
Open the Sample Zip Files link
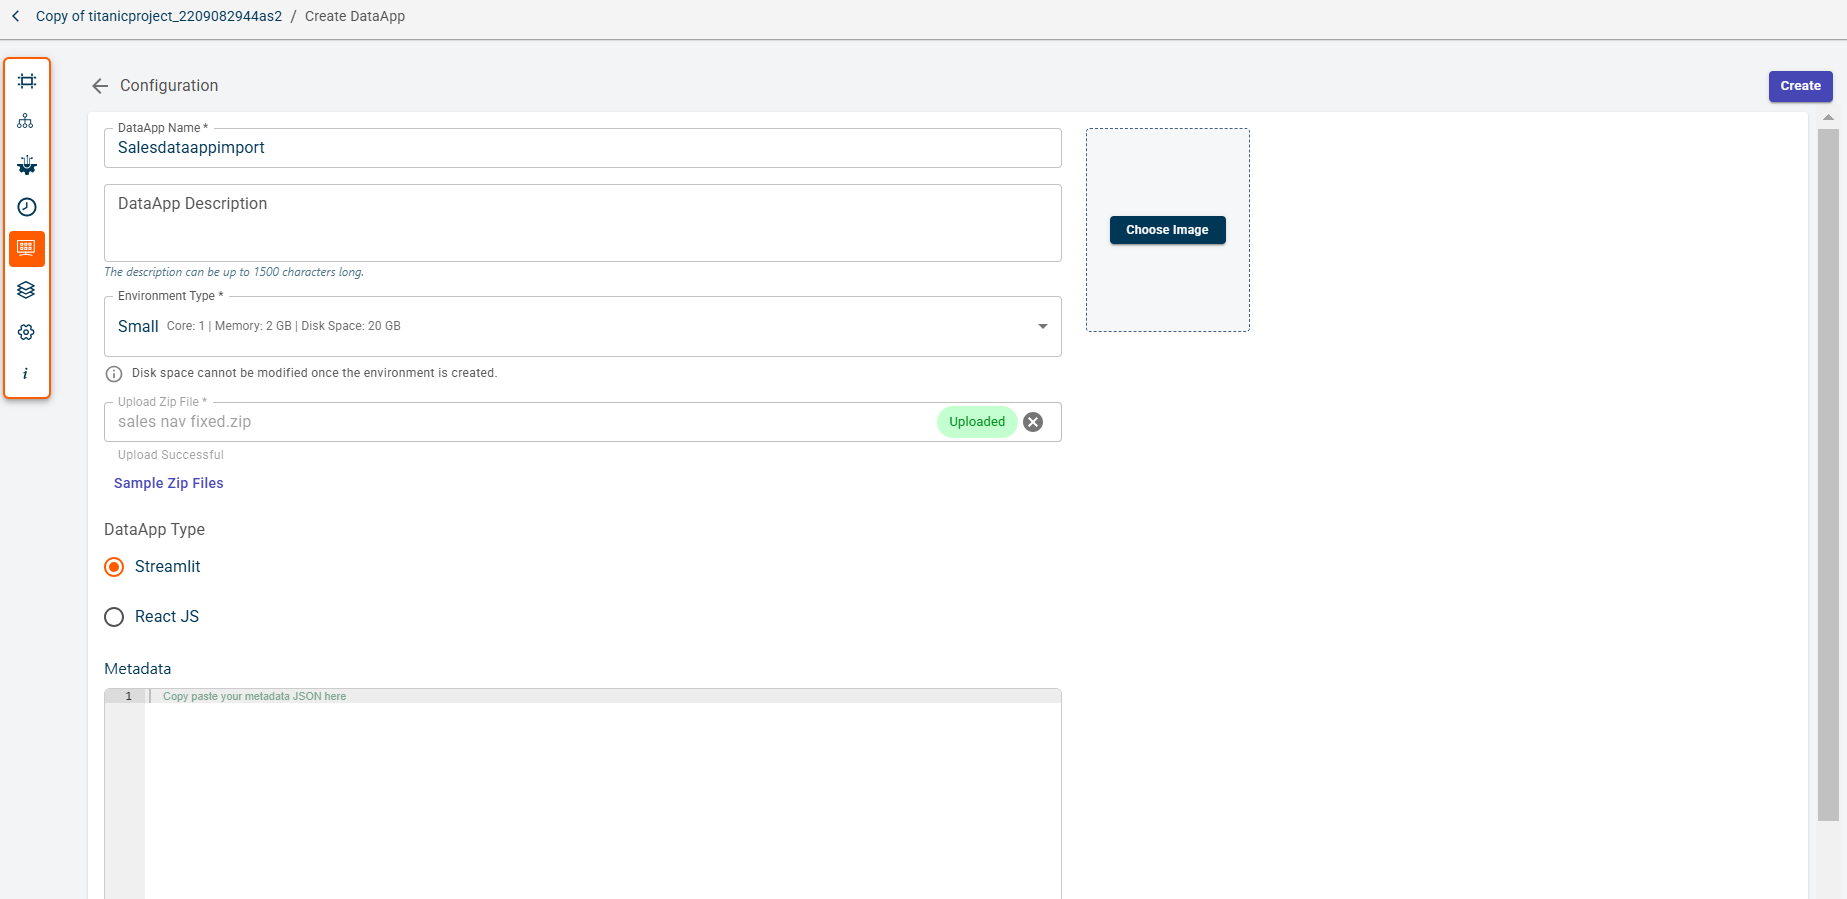(x=169, y=483)
